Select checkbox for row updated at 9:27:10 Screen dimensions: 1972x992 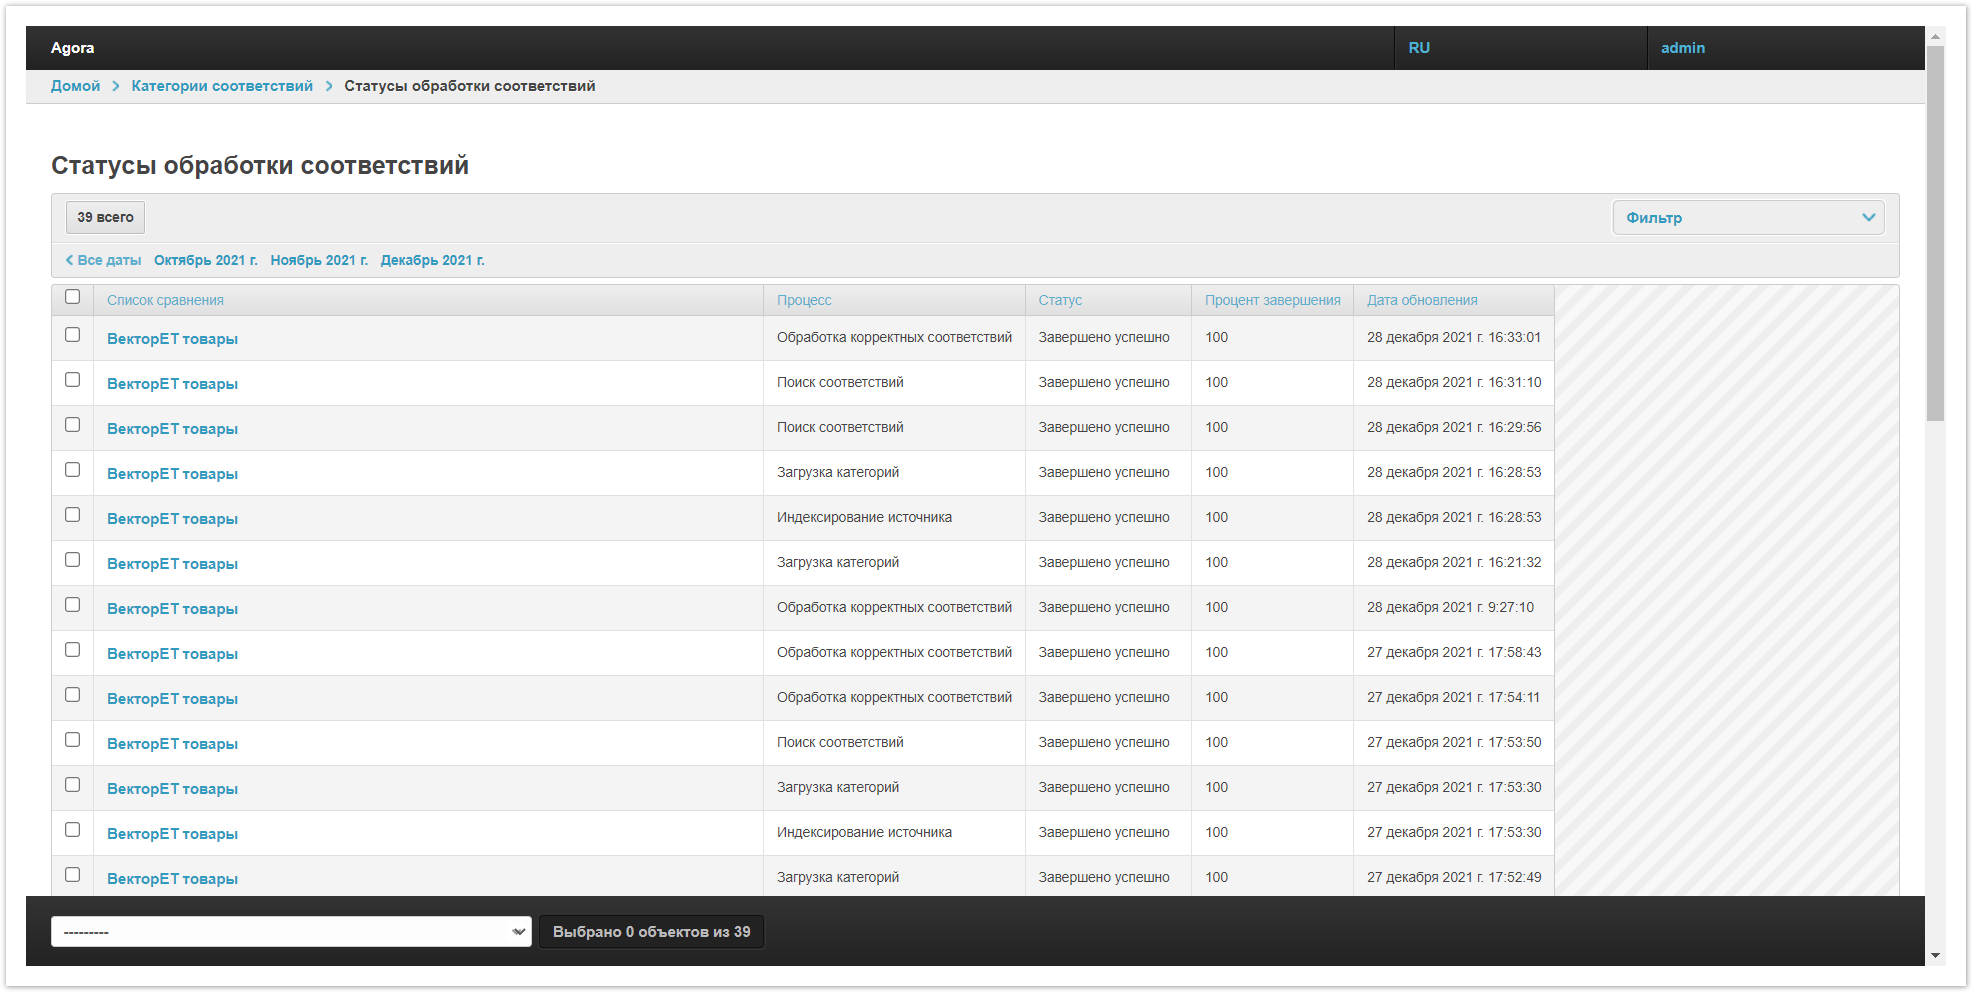click(72, 605)
